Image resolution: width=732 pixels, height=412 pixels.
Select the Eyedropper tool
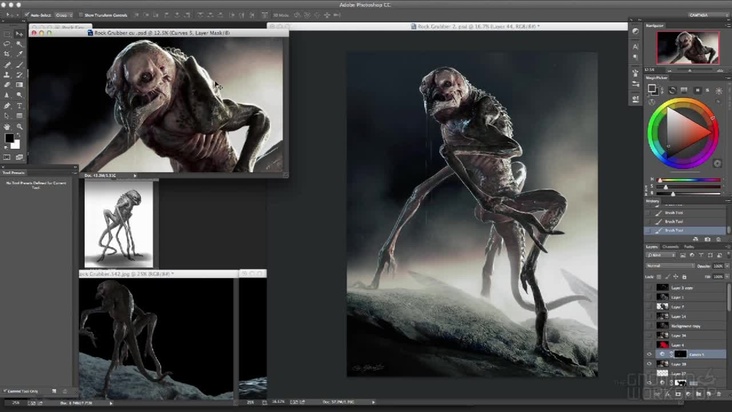[20, 53]
